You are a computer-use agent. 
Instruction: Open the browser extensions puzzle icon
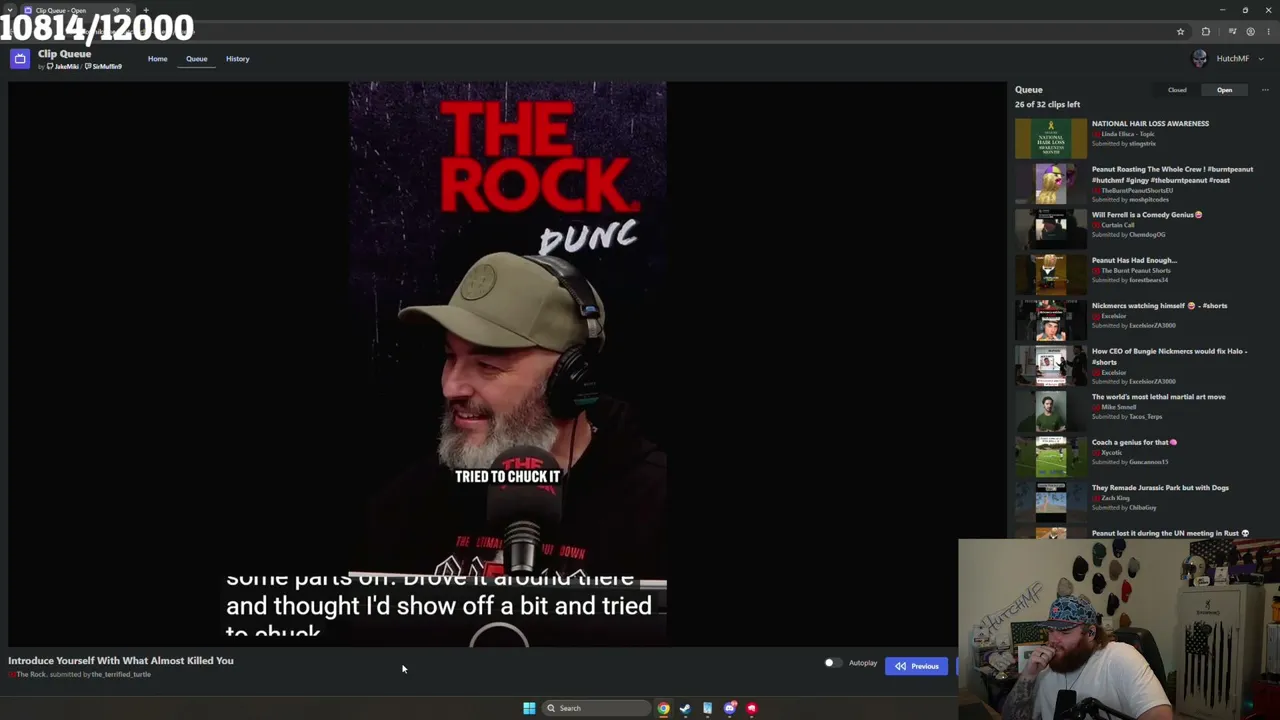(x=1206, y=32)
